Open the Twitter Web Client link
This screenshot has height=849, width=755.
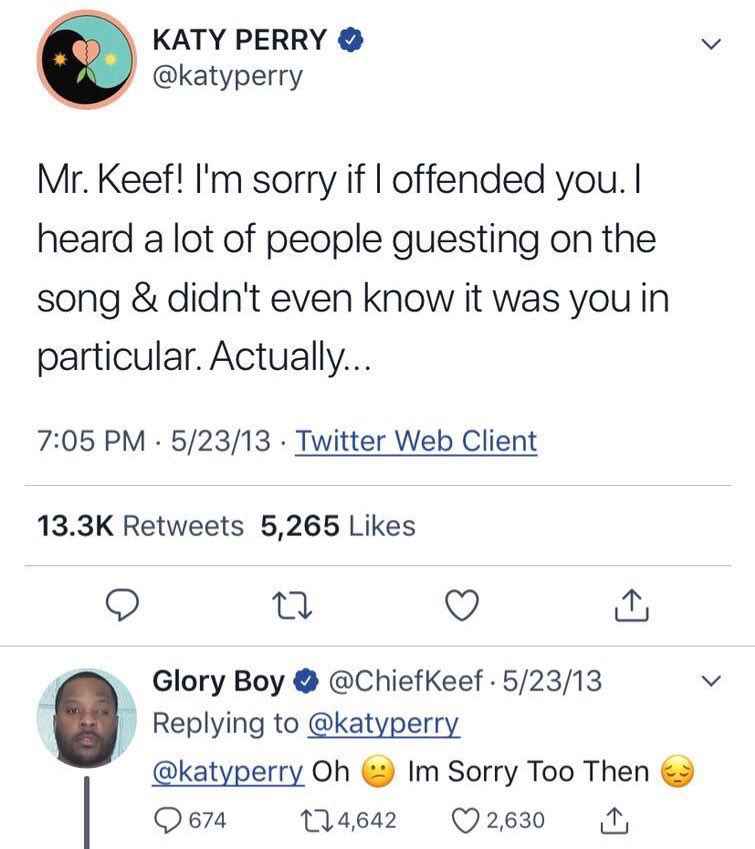(417, 441)
